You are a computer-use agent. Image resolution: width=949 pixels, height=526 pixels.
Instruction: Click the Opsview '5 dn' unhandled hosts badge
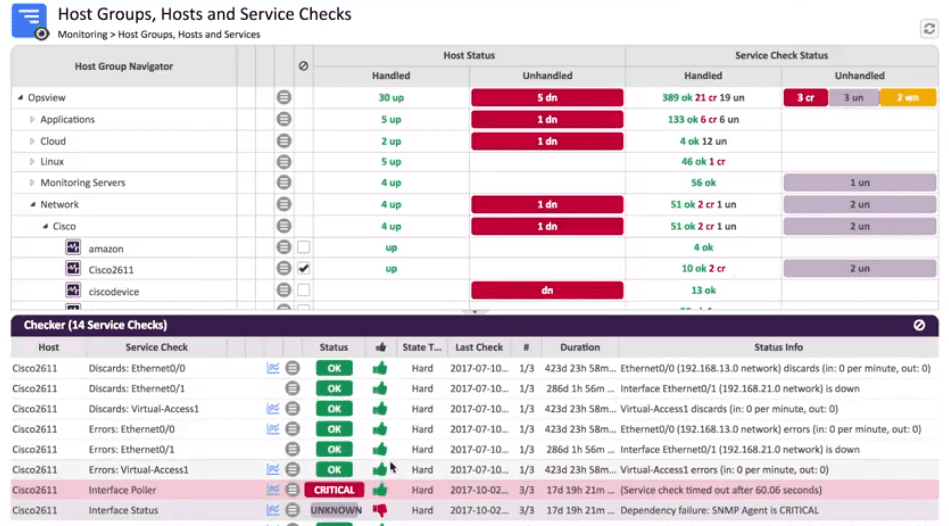pyautogui.click(x=547, y=97)
